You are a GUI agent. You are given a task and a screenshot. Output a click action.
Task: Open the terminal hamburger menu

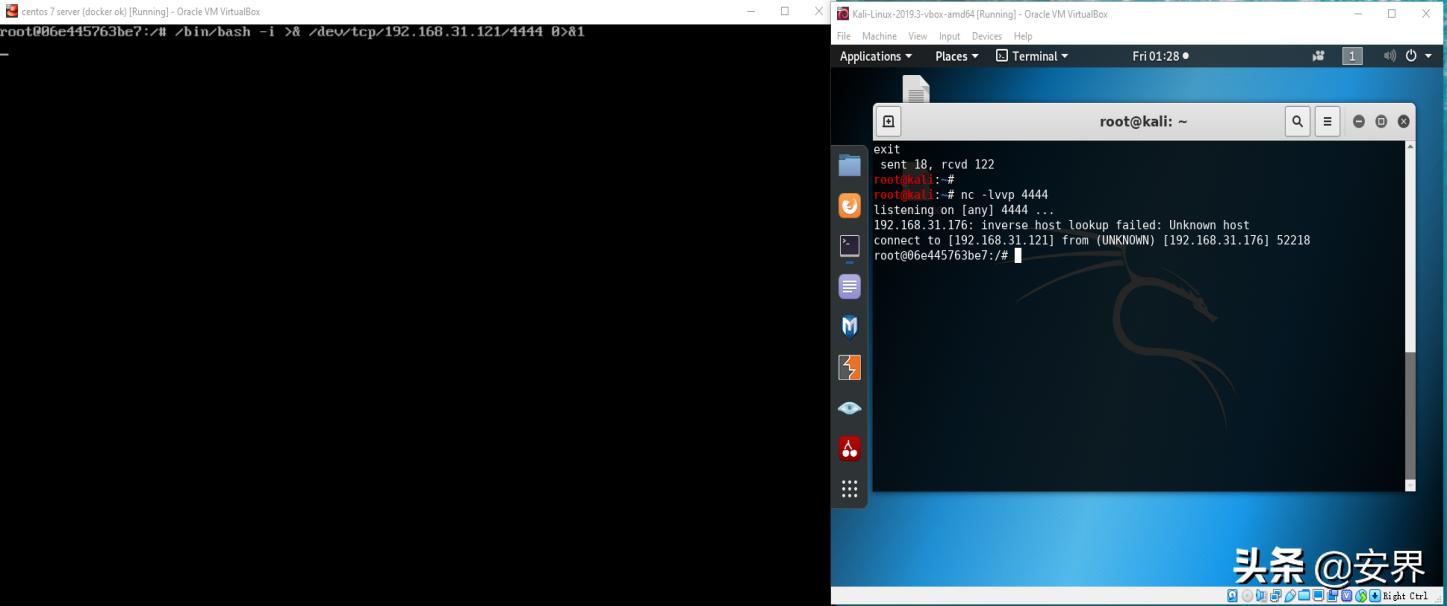click(x=1327, y=122)
